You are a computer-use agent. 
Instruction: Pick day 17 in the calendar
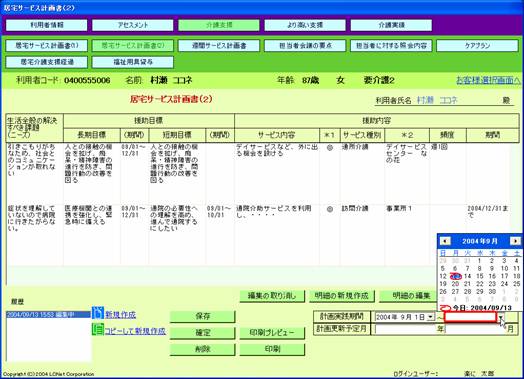click(x=504, y=276)
